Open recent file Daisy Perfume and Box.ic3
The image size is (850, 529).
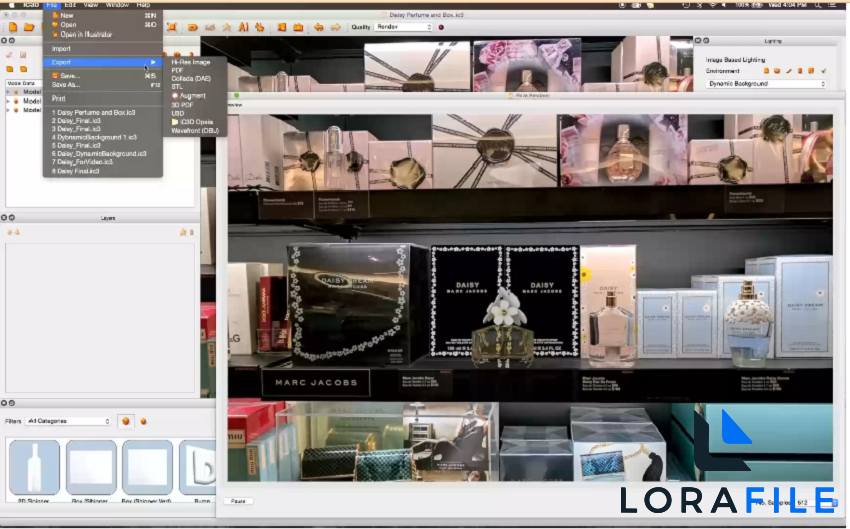point(93,113)
